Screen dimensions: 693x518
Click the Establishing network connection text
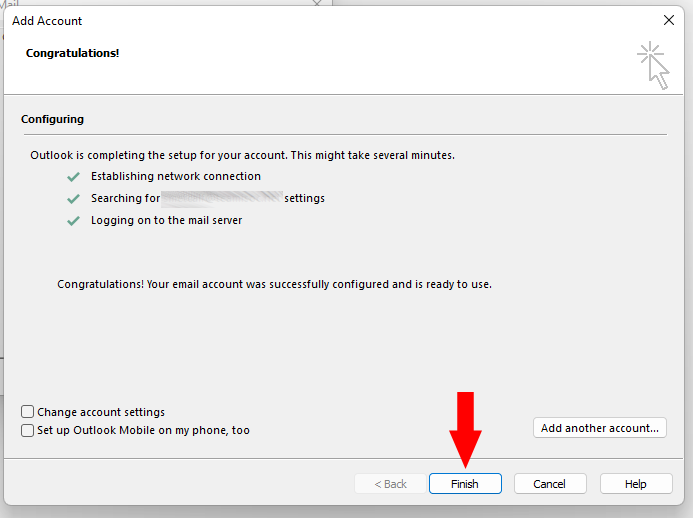click(x=176, y=176)
